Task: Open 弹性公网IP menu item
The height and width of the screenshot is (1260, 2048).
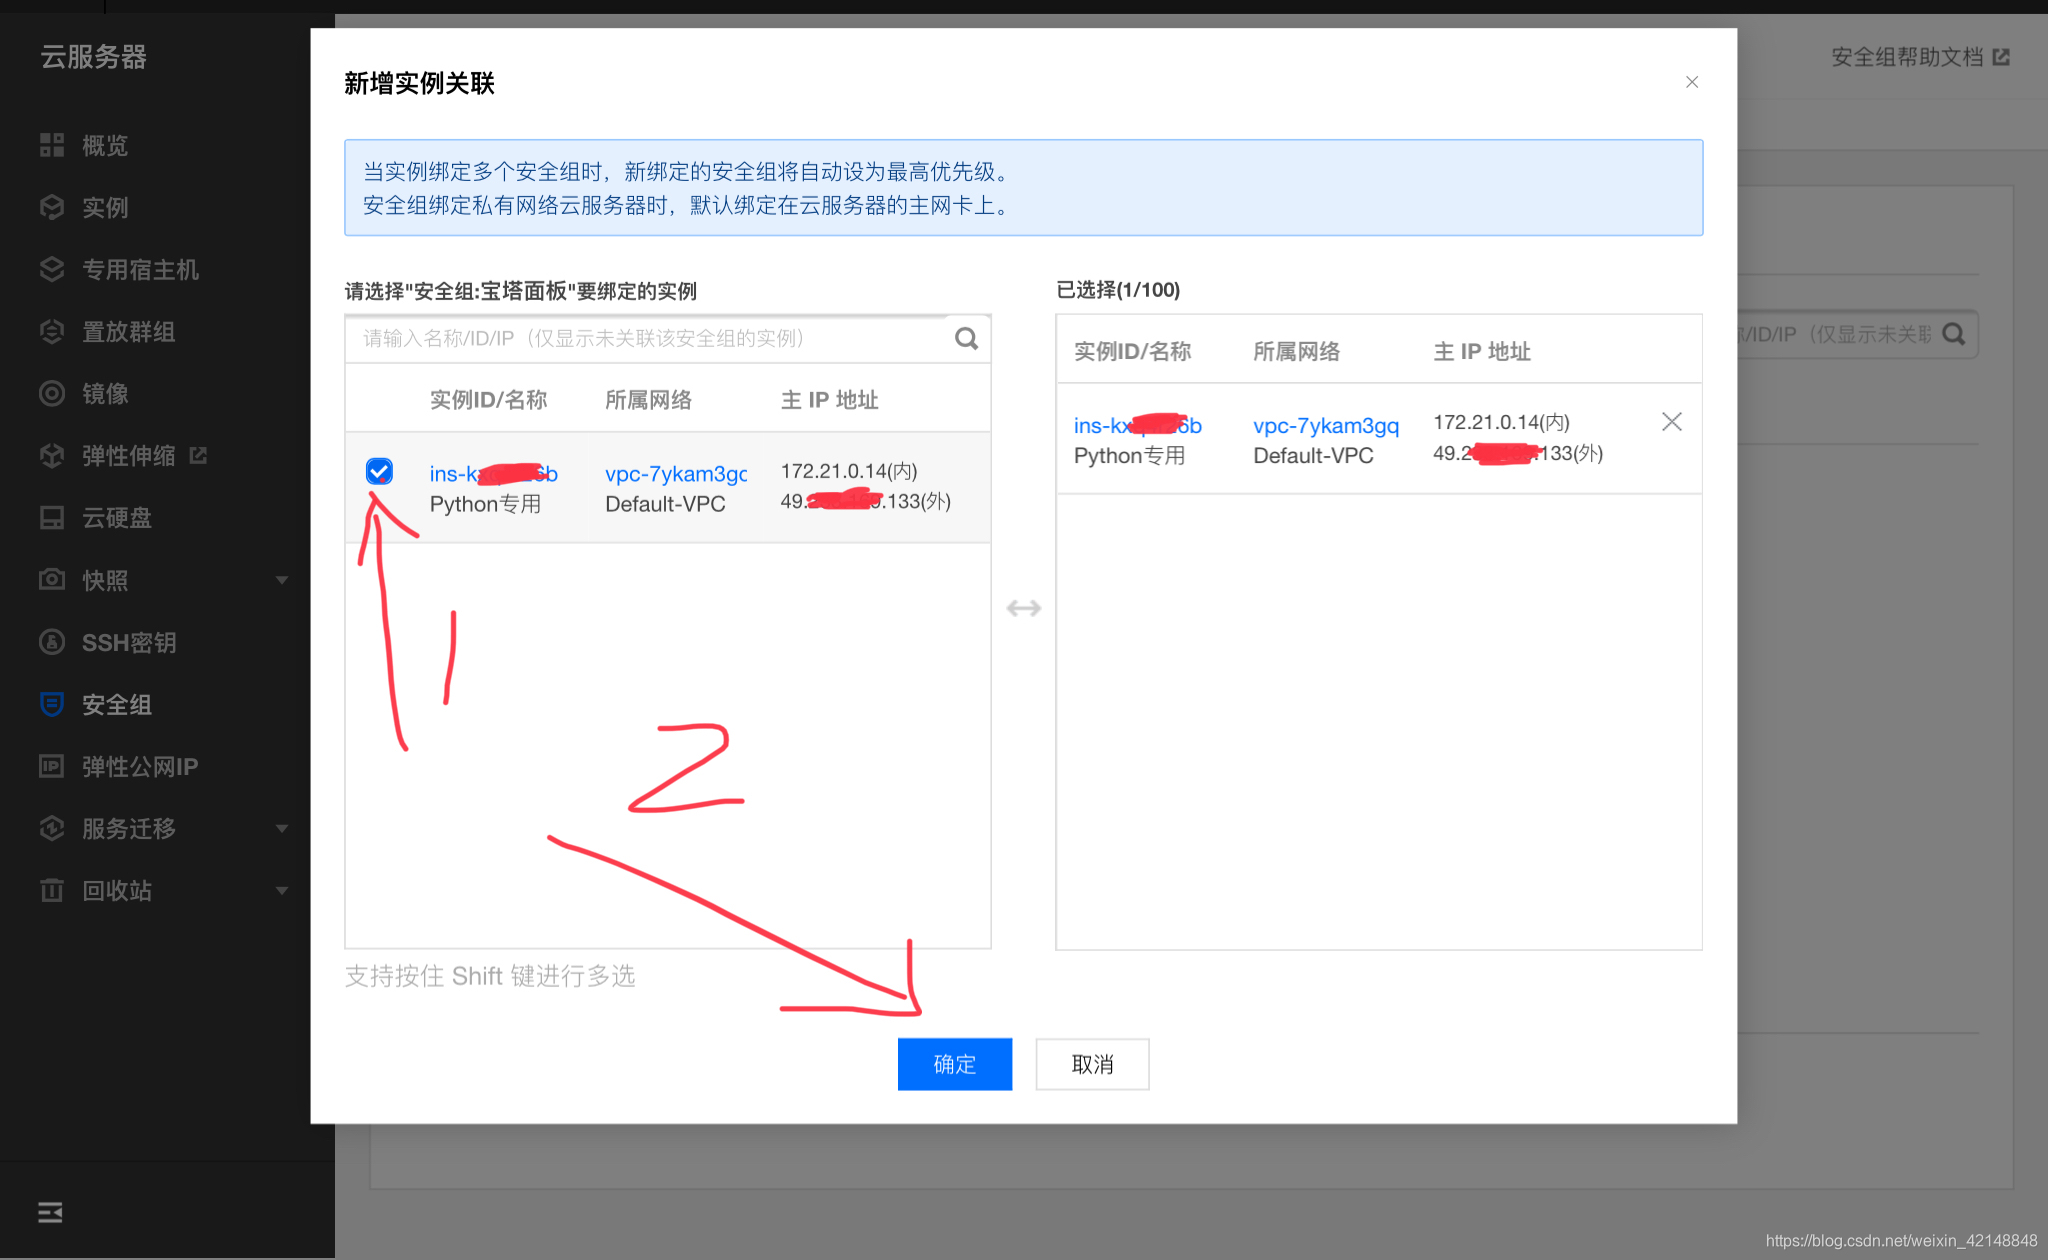Action: click(x=140, y=766)
